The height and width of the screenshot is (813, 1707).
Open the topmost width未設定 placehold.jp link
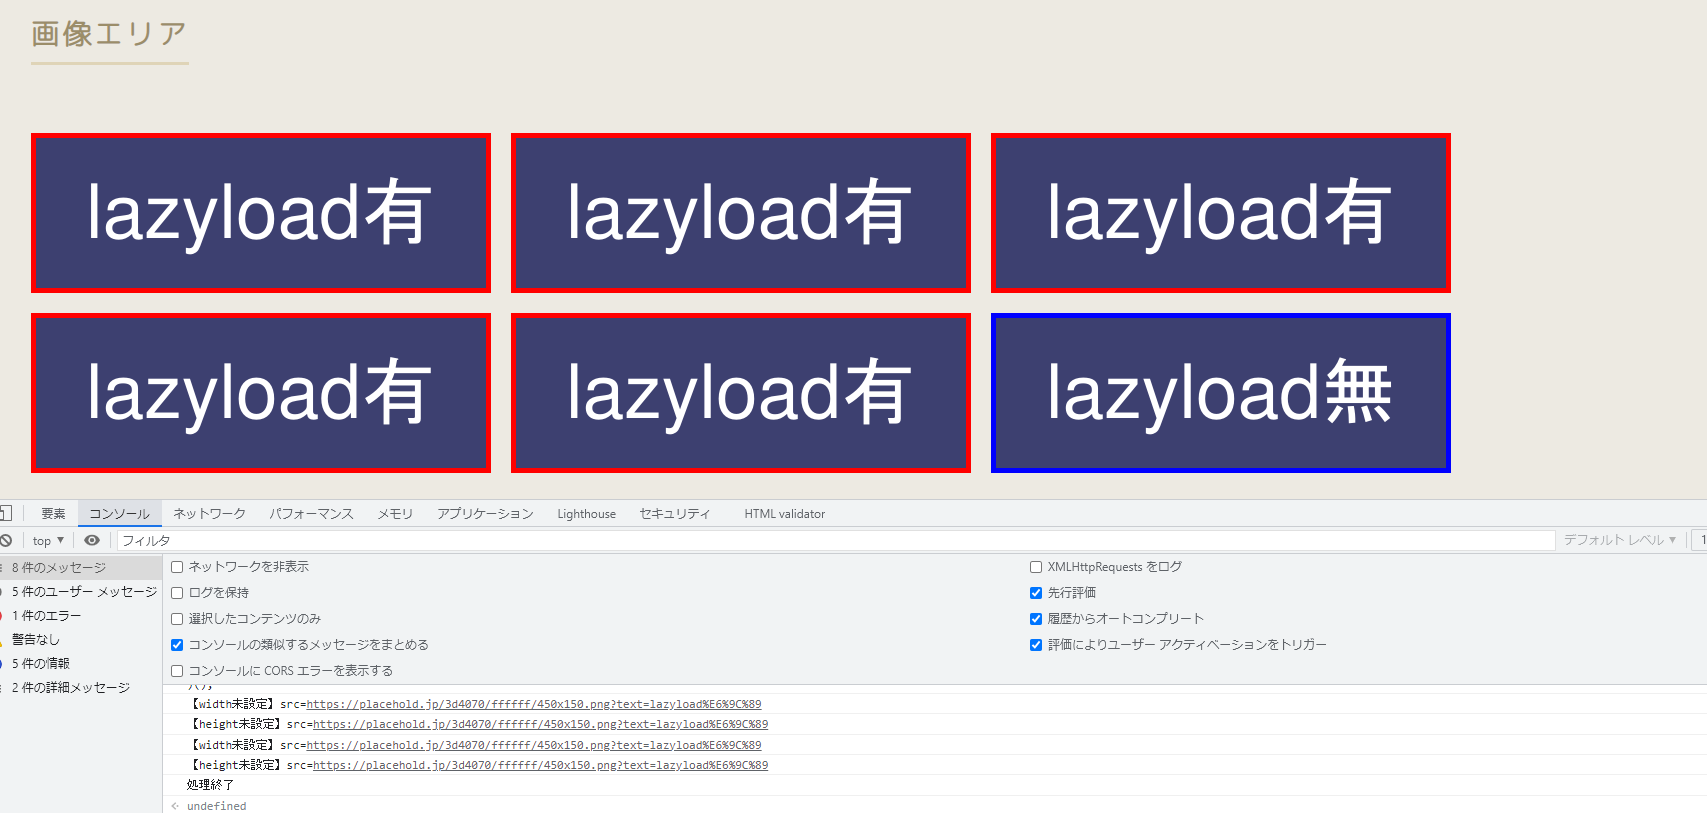[x=533, y=705]
